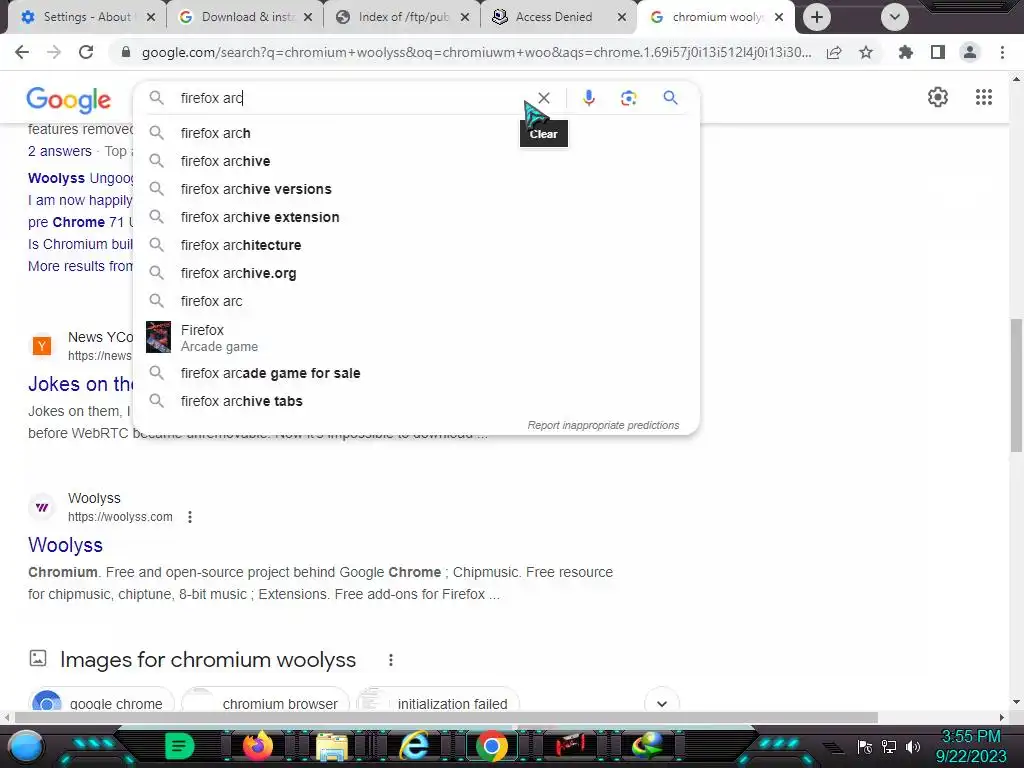Select the Firefox Arcade game suggestion
The height and width of the screenshot is (768, 1024).
point(416,338)
